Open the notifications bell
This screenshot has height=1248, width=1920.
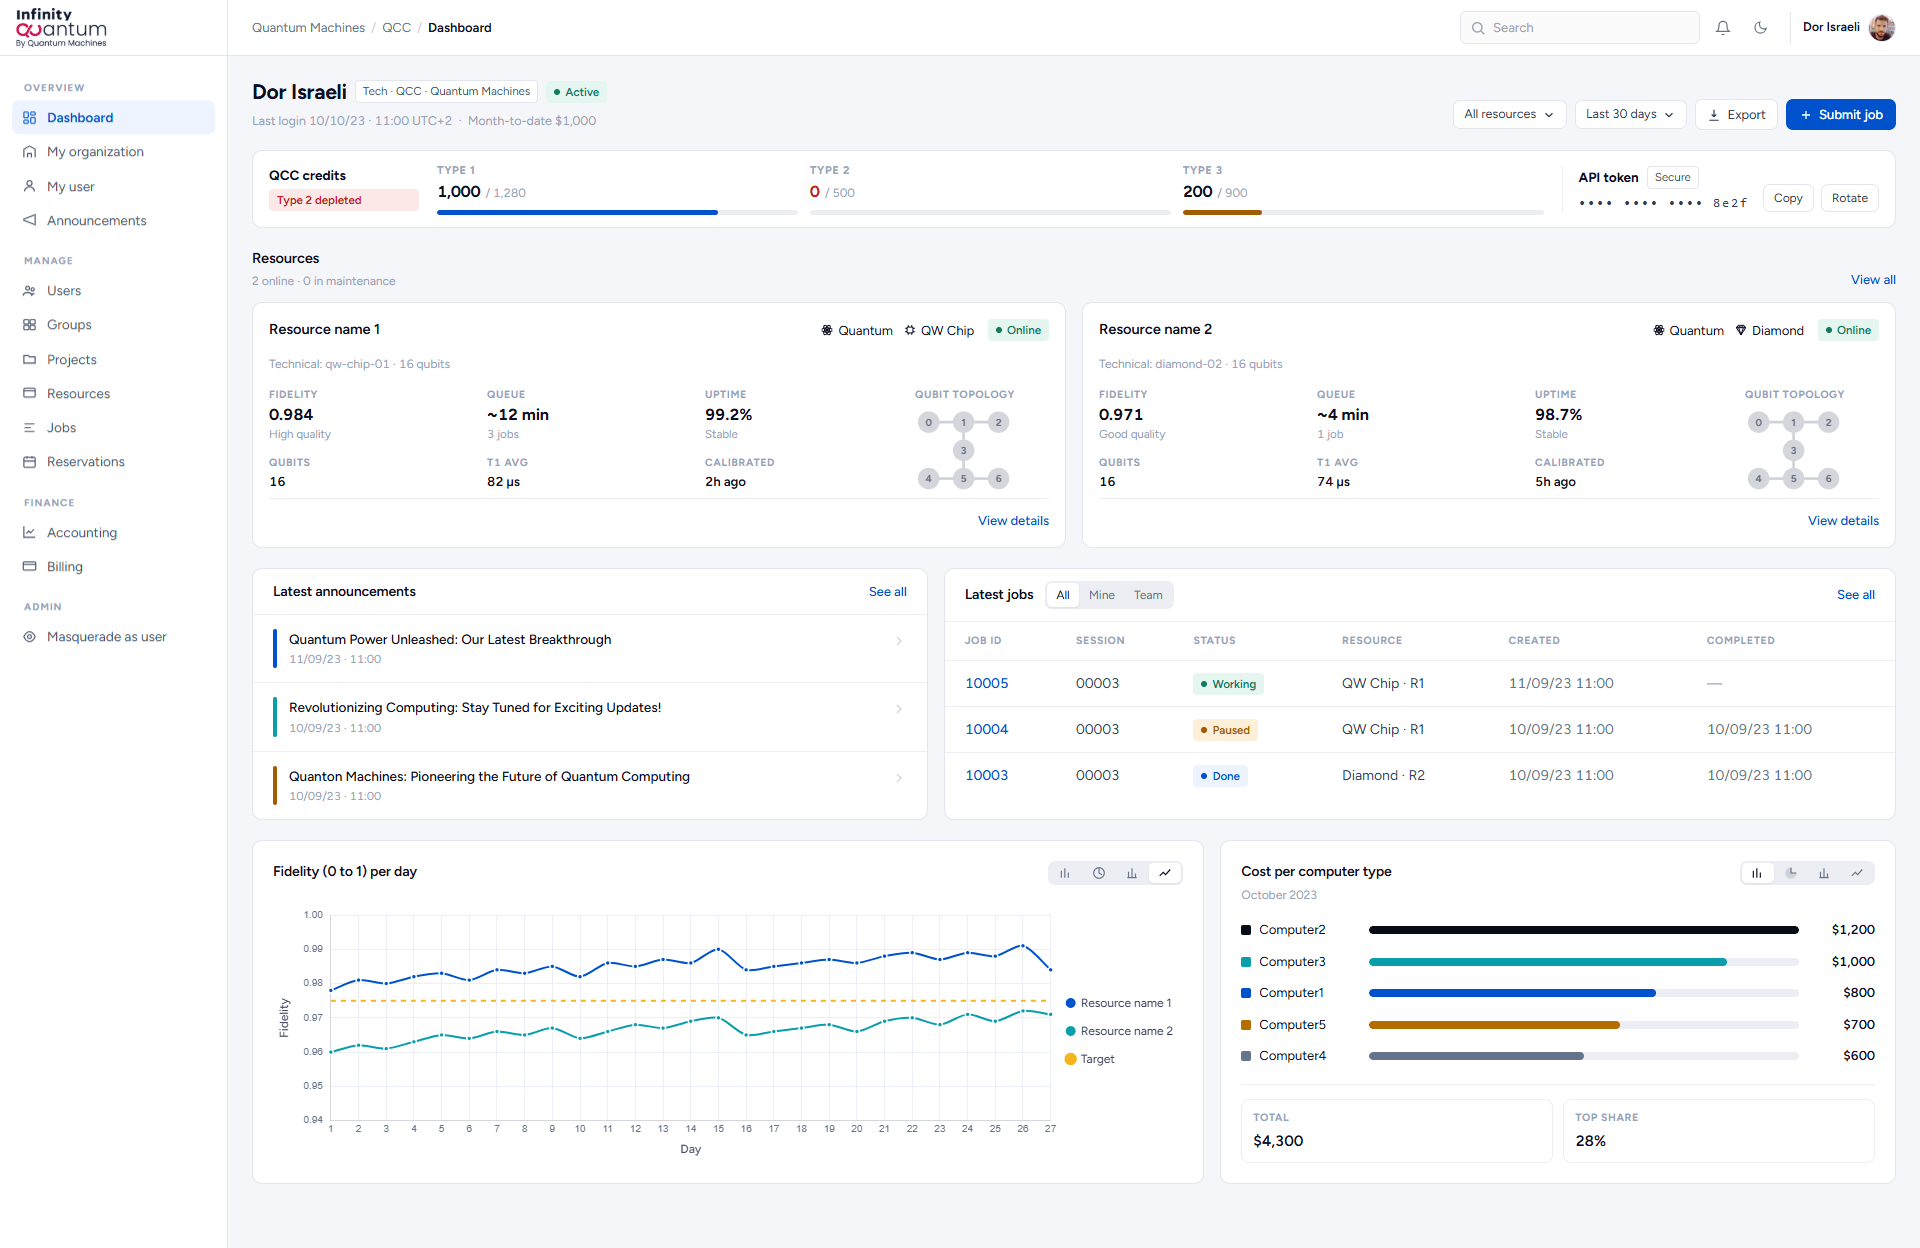click(1723, 28)
